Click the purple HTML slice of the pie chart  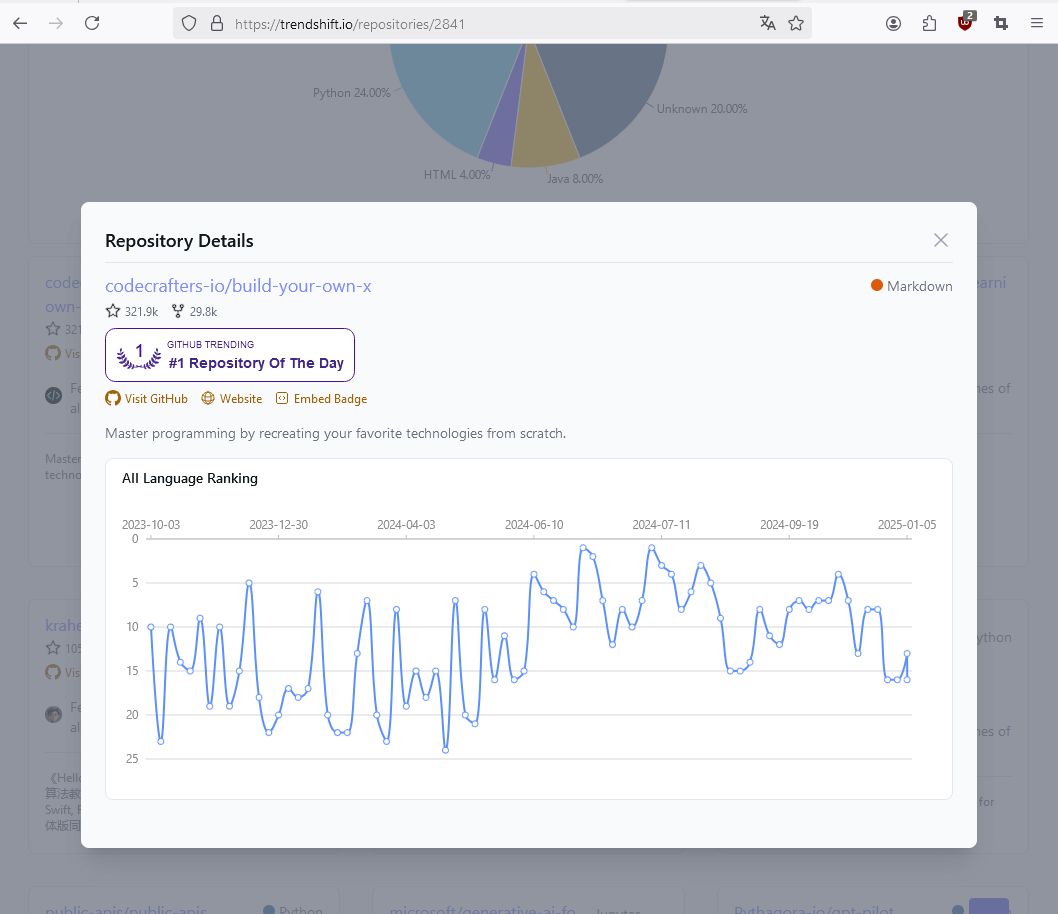click(x=503, y=132)
